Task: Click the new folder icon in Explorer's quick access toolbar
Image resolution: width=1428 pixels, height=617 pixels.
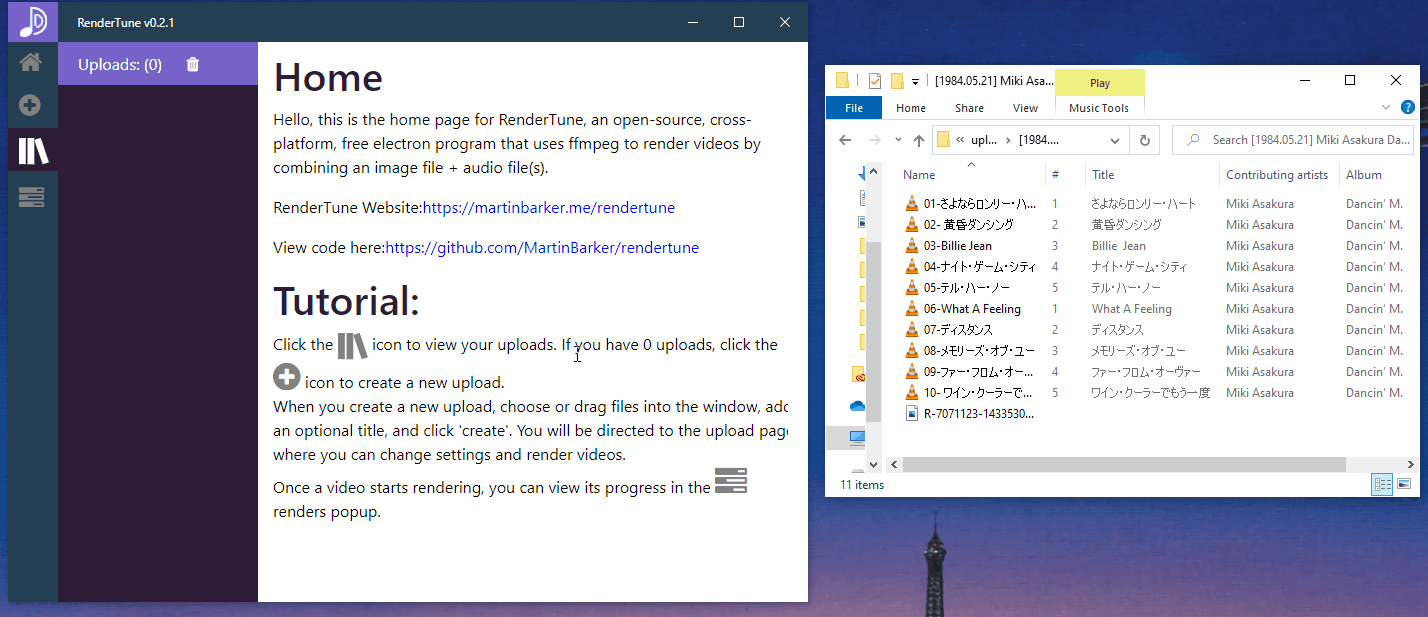Action: (897, 81)
